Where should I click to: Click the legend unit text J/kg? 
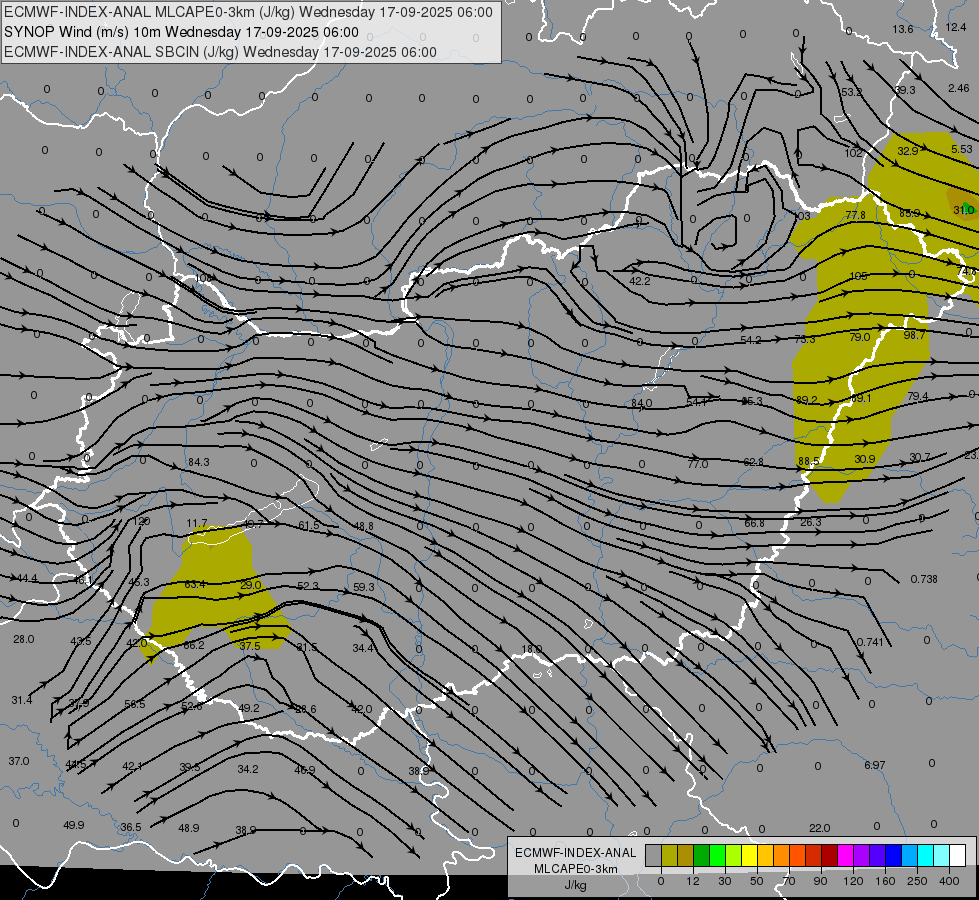(575, 885)
